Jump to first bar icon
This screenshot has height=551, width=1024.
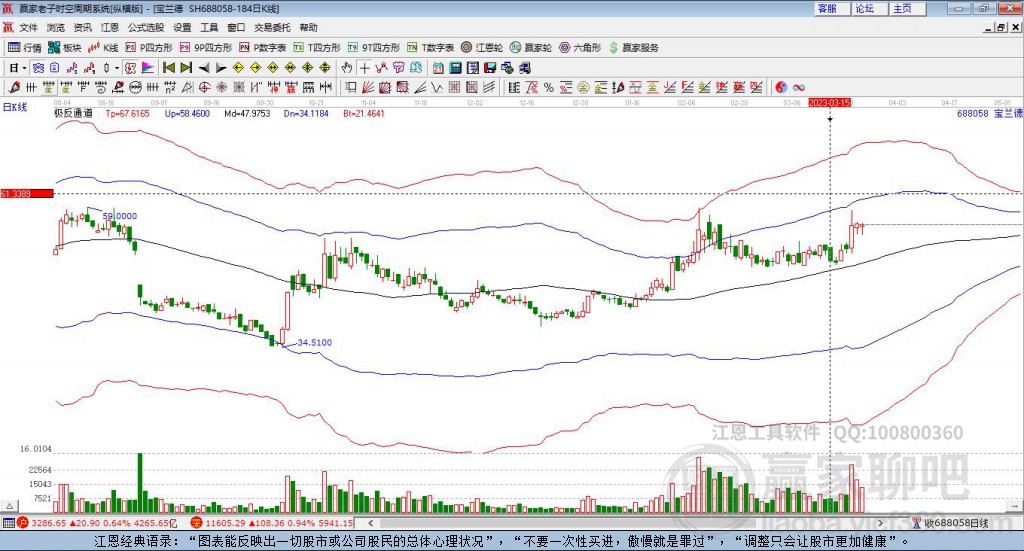[x=168, y=68]
